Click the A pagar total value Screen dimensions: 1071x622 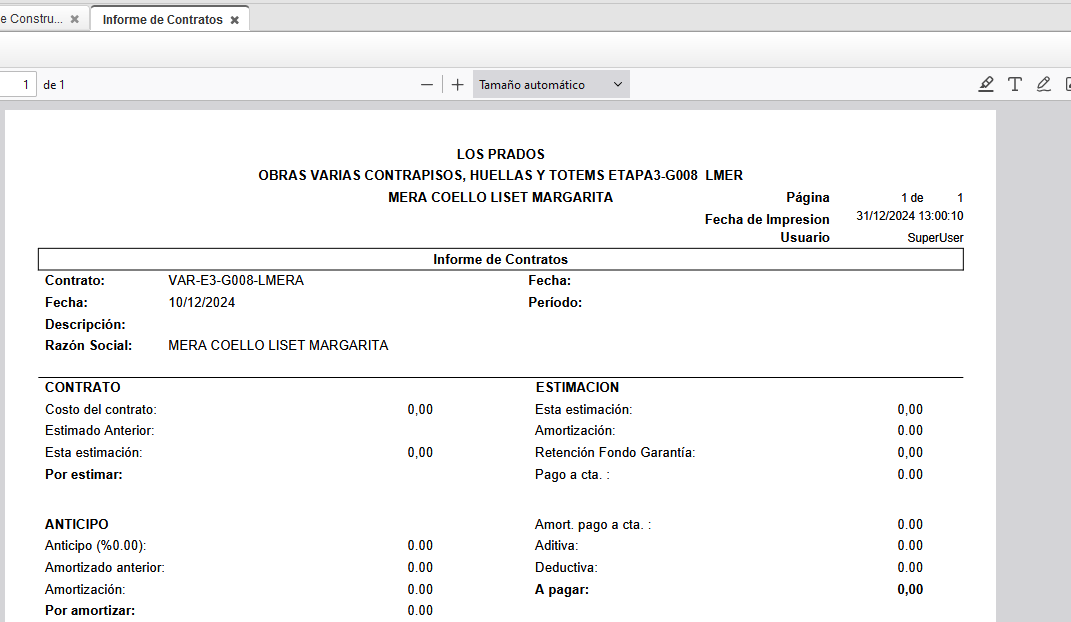coord(910,590)
